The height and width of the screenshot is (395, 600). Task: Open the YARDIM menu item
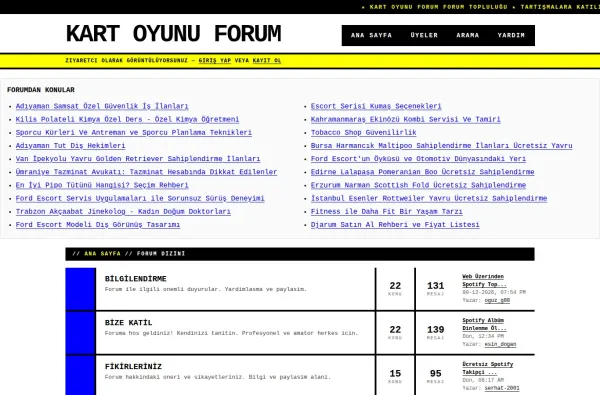(511, 35)
